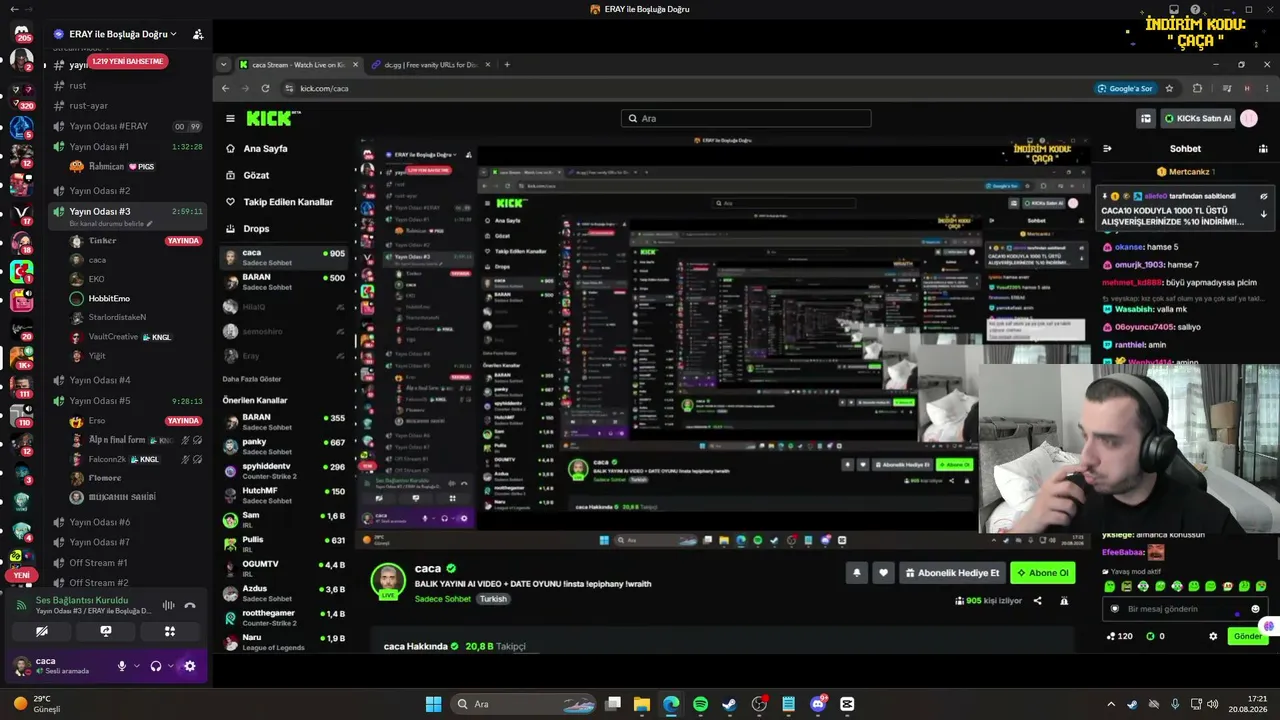Switch to the dc.gg browser tab
The width and height of the screenshot is (1280, 720).
tap(430, 65)
